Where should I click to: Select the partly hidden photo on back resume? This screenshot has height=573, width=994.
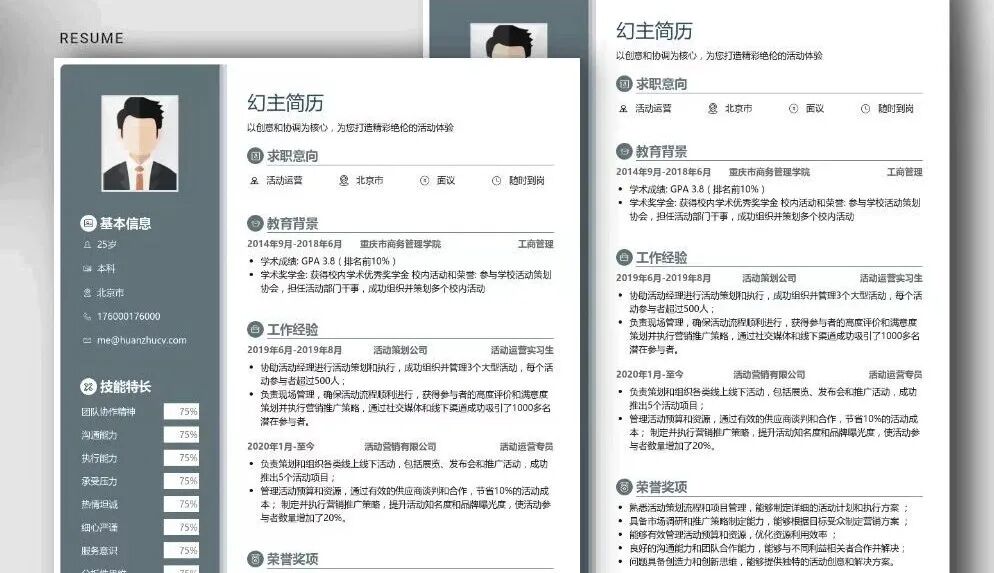[508, 40]
